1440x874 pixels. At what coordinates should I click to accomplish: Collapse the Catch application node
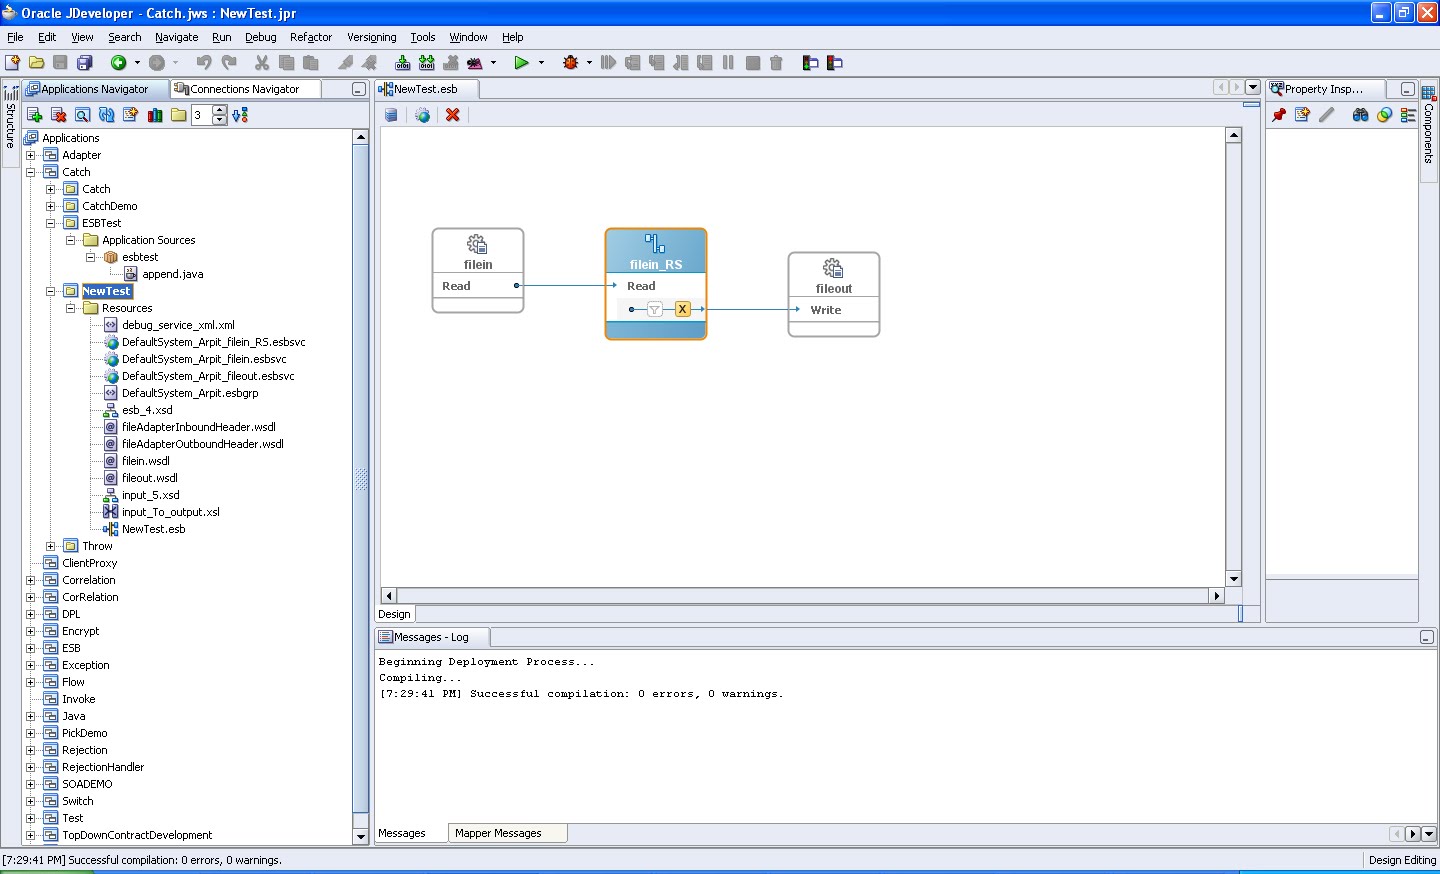30,172
